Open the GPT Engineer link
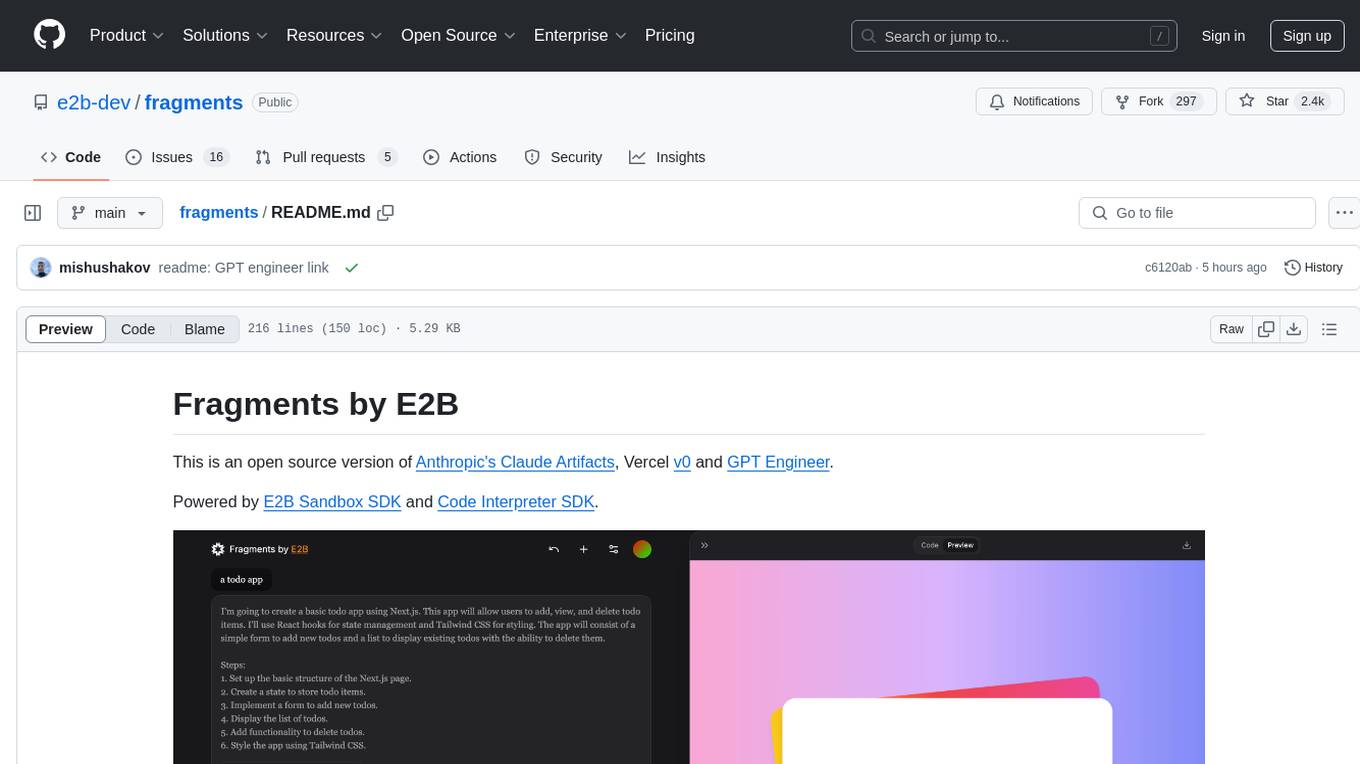This screenshot has width=1360, height=764. click(778, 462)
